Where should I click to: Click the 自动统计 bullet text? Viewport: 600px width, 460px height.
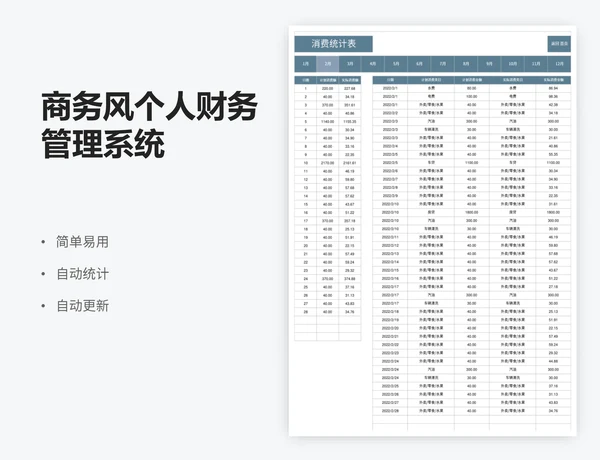(x=82, y=274)
